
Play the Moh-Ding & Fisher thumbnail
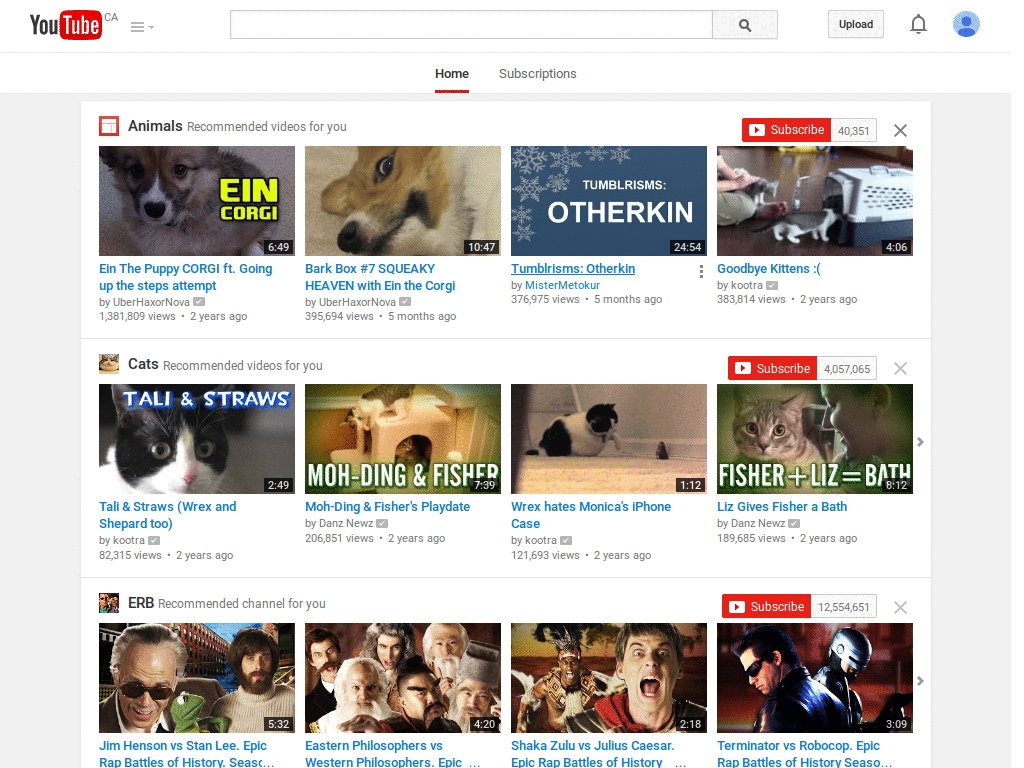pyautogui.click(x=403, y=439)
